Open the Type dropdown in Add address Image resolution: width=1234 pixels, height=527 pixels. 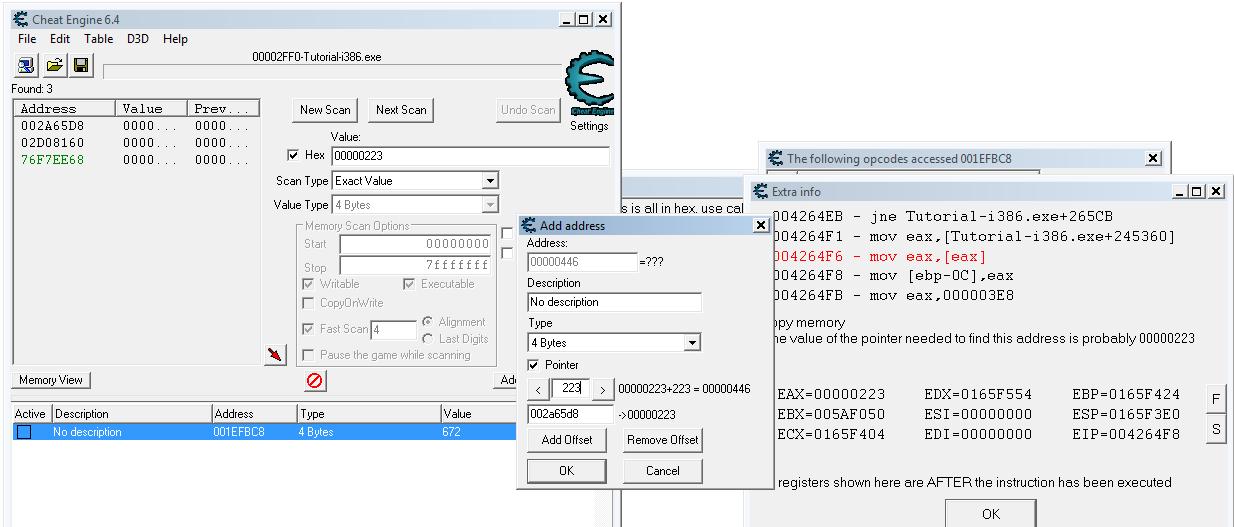[x=692, y=343]
